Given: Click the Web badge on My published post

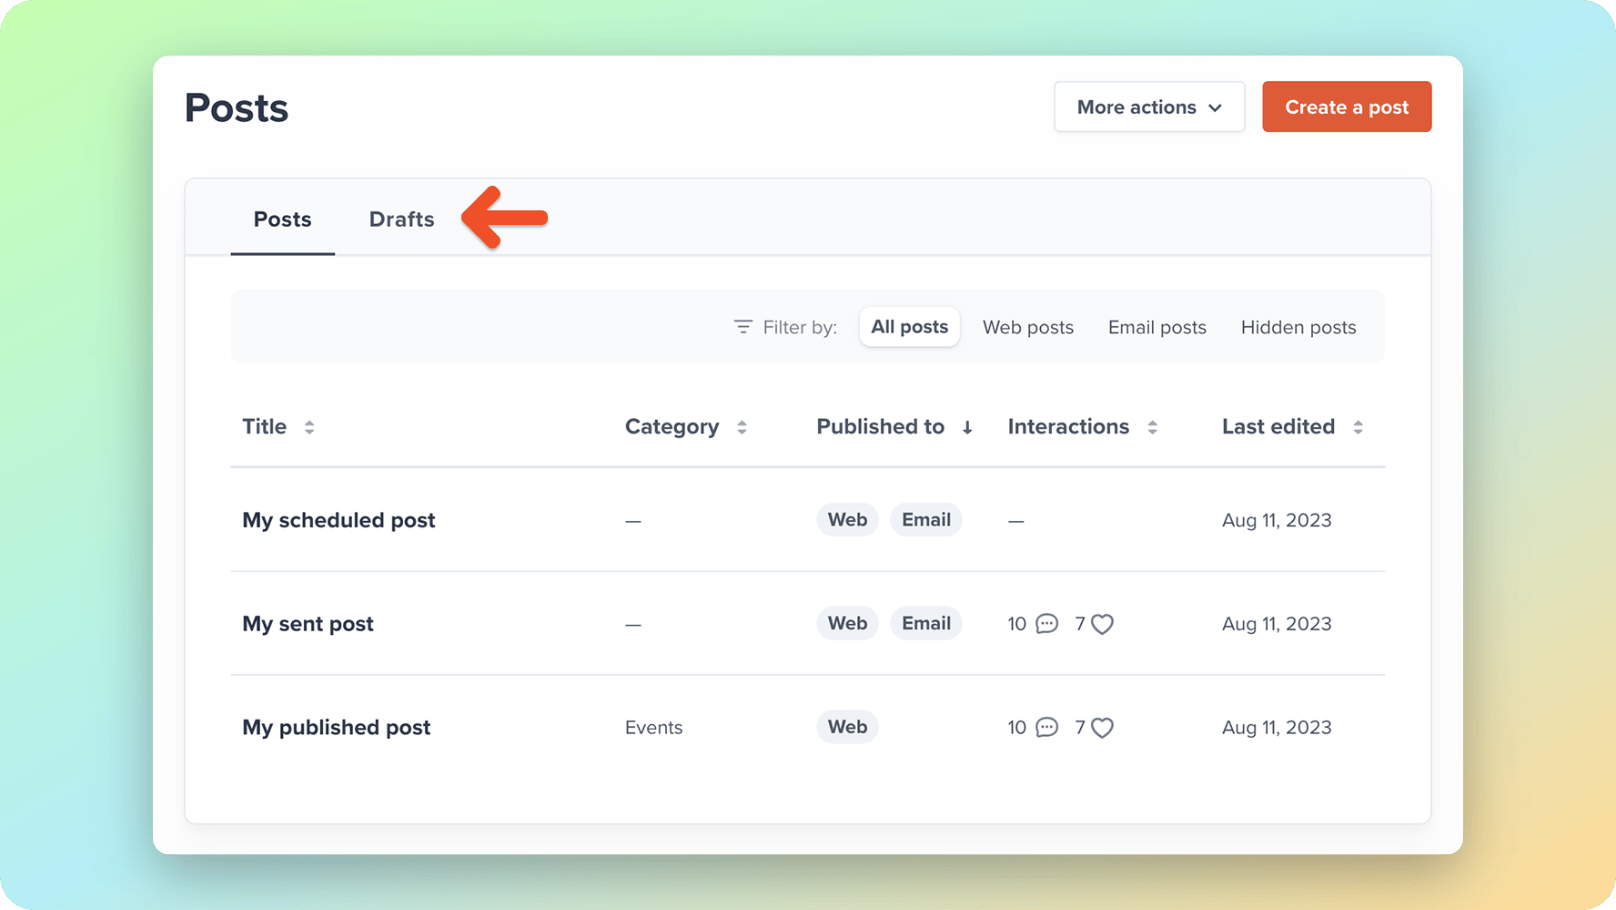Looking at the screenshot, I should coord(847,727).
